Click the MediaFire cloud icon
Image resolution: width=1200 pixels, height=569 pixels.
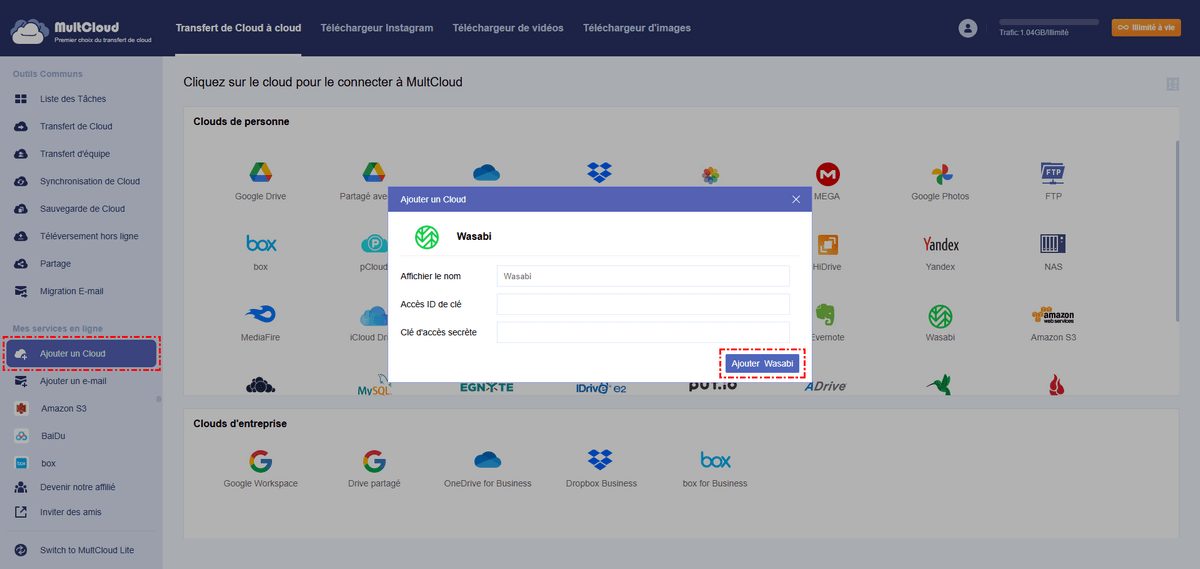pyautogui.click(x=261, y=315)
